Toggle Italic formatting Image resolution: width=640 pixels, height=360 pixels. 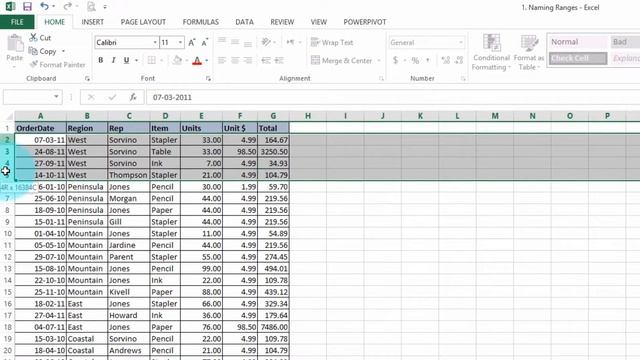pos(113,60)
